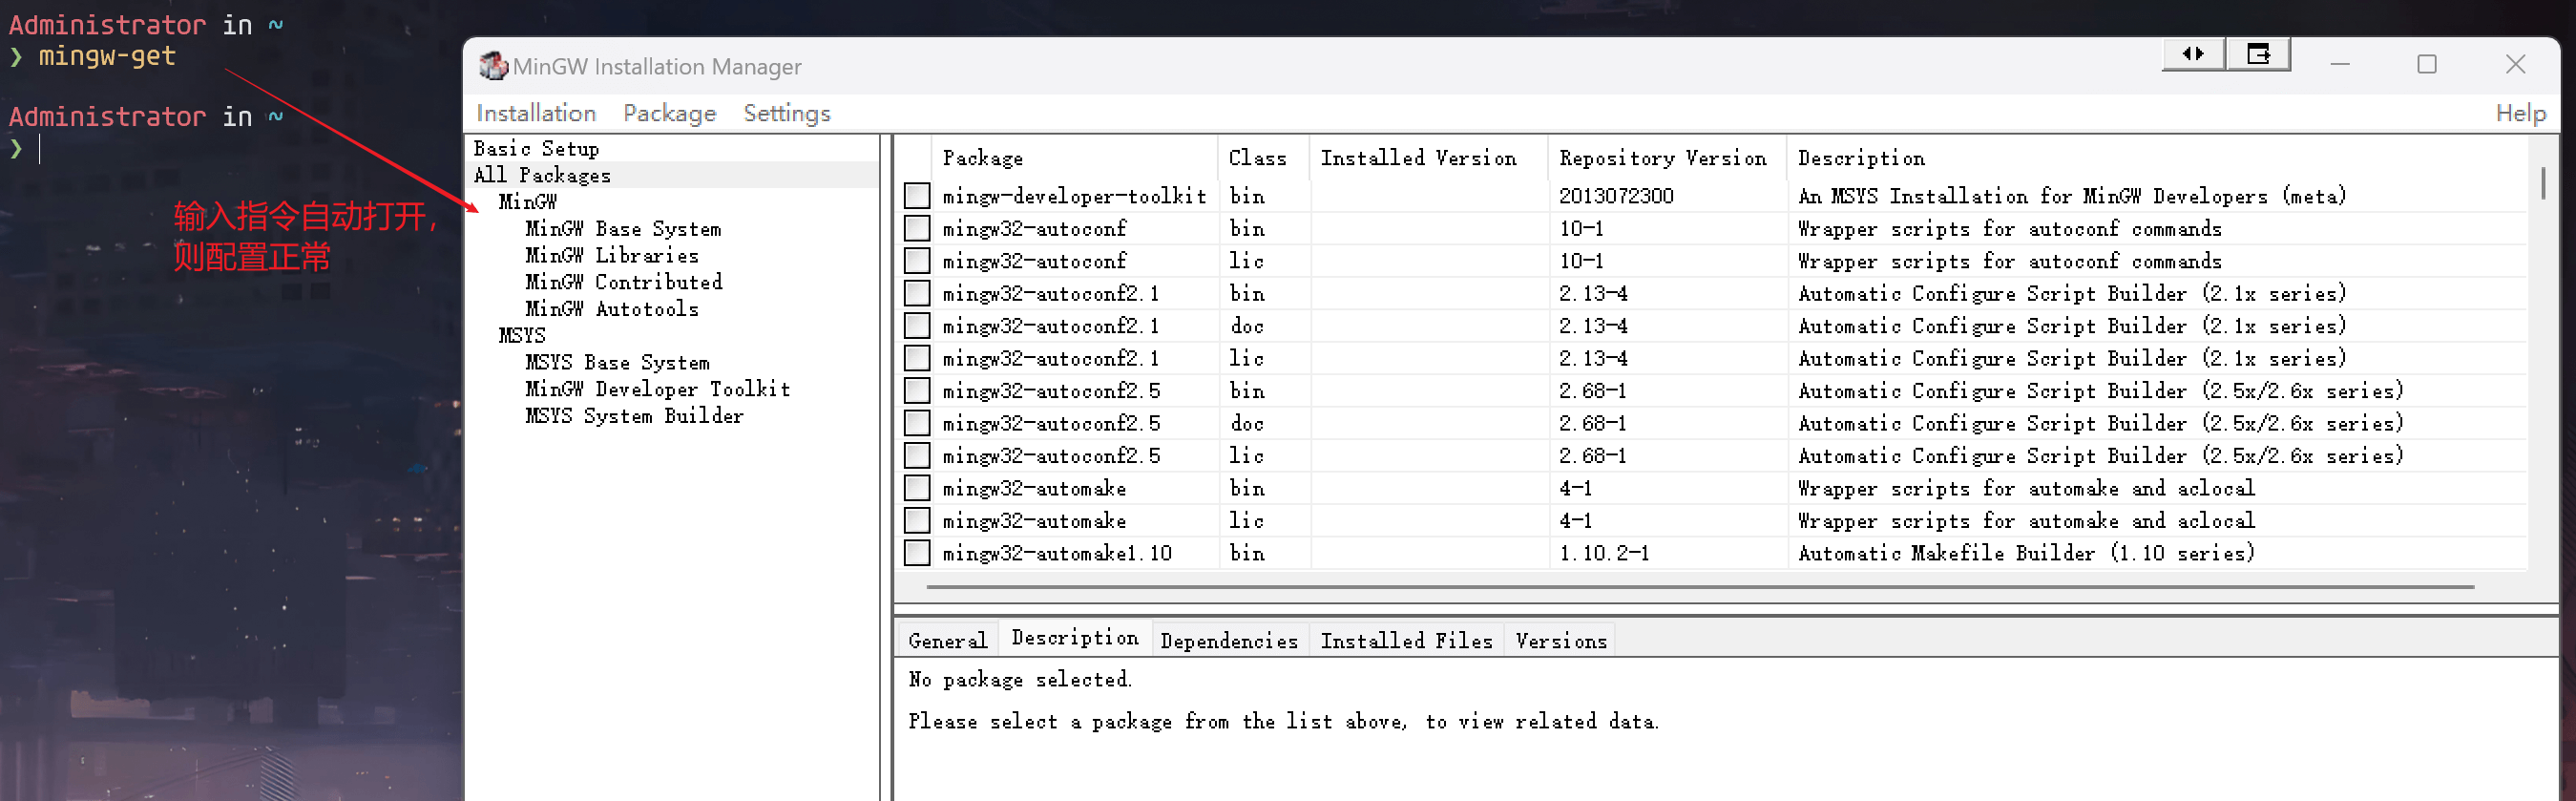Image resolution: width=2576 pixels, height=801 pixels.
Task: Tick mingw32-automake bin checkbox
Action: (x=917, y=488)
